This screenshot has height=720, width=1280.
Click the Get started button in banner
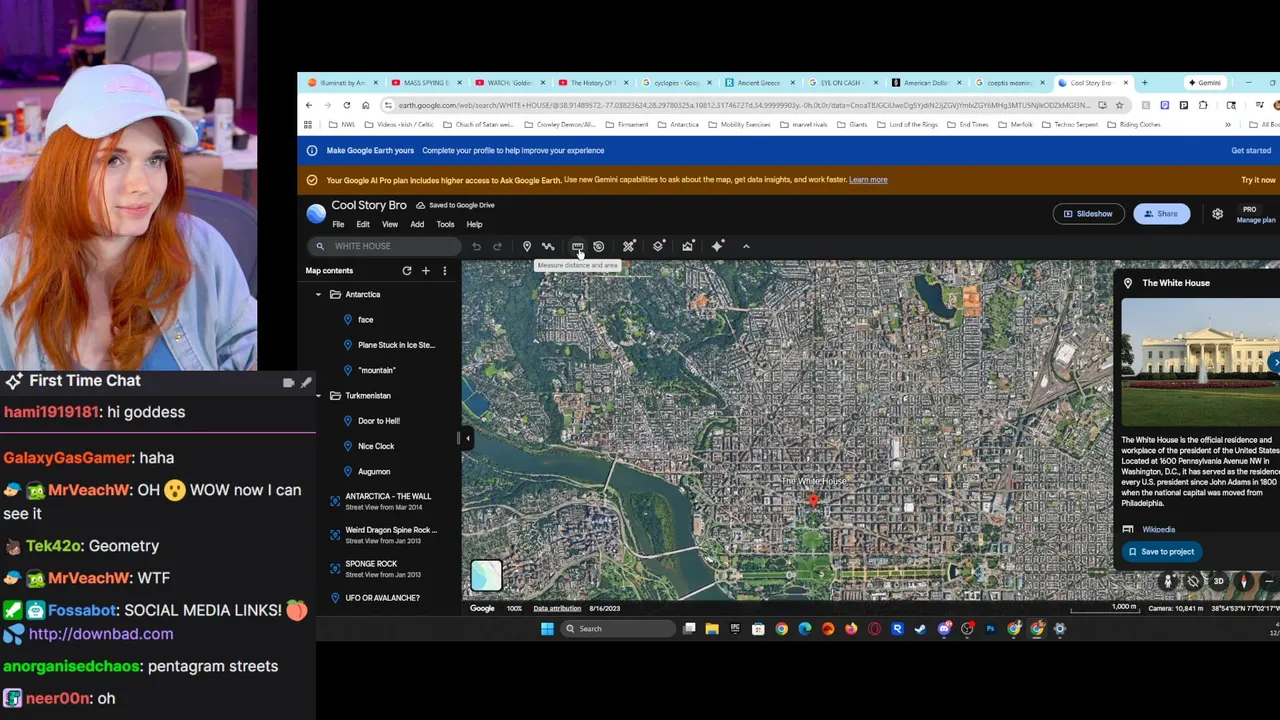(x=1251, y=151)
